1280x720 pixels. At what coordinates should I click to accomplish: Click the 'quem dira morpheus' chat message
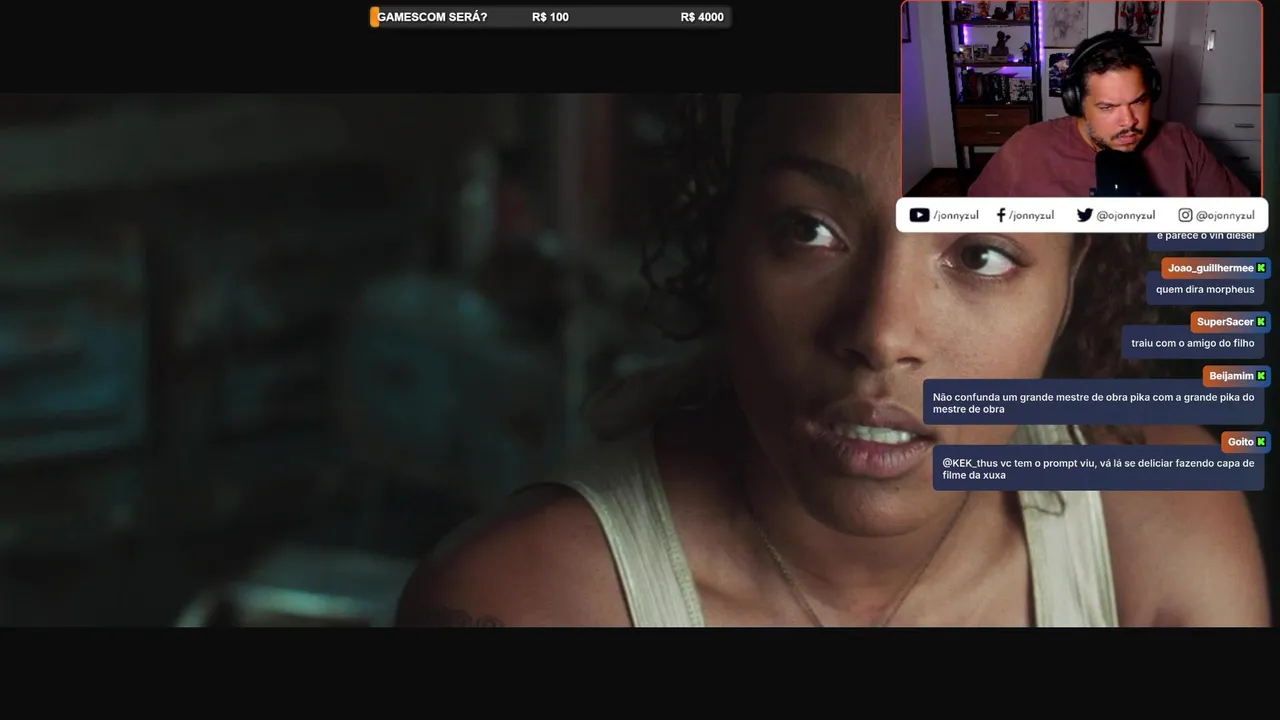(x=1205, y=289)
